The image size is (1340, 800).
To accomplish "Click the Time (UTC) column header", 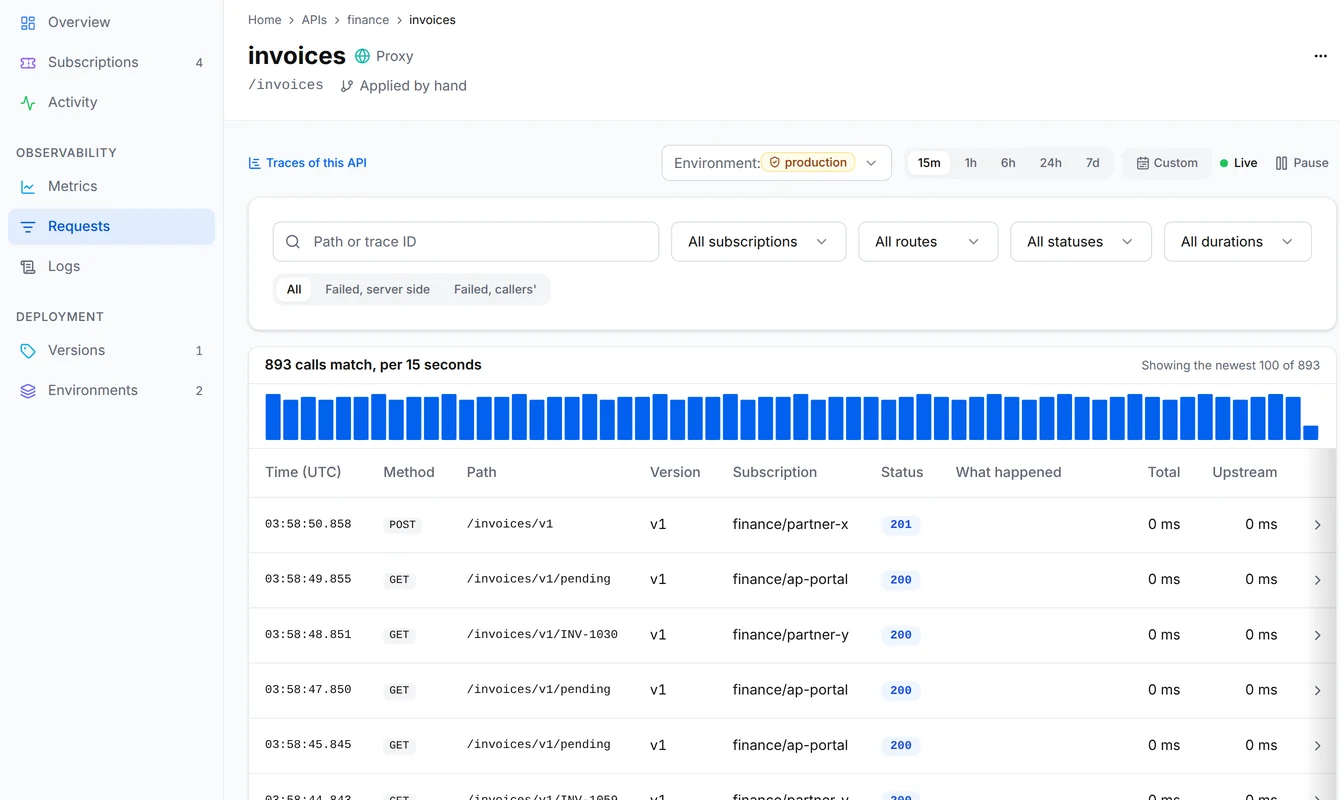I will pos(303,472).
